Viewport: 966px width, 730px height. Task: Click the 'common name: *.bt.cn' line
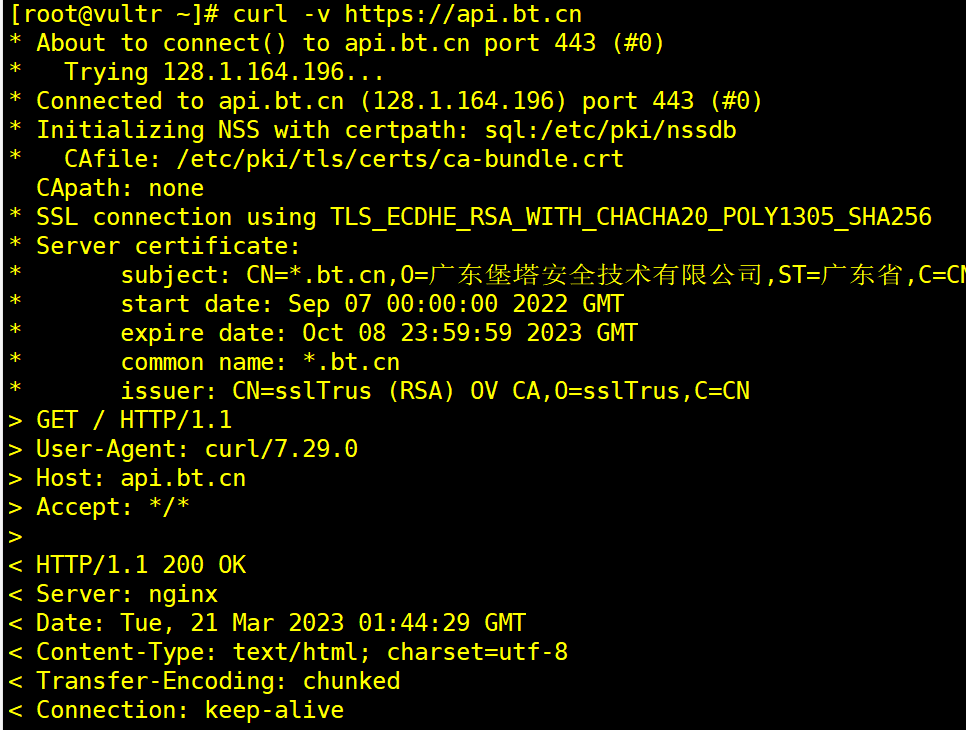click(260, 362)
